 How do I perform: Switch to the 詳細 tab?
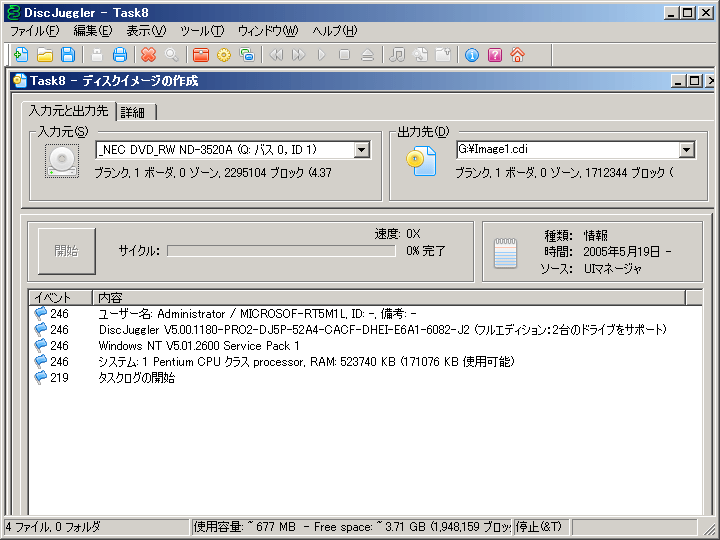(137, 112)
